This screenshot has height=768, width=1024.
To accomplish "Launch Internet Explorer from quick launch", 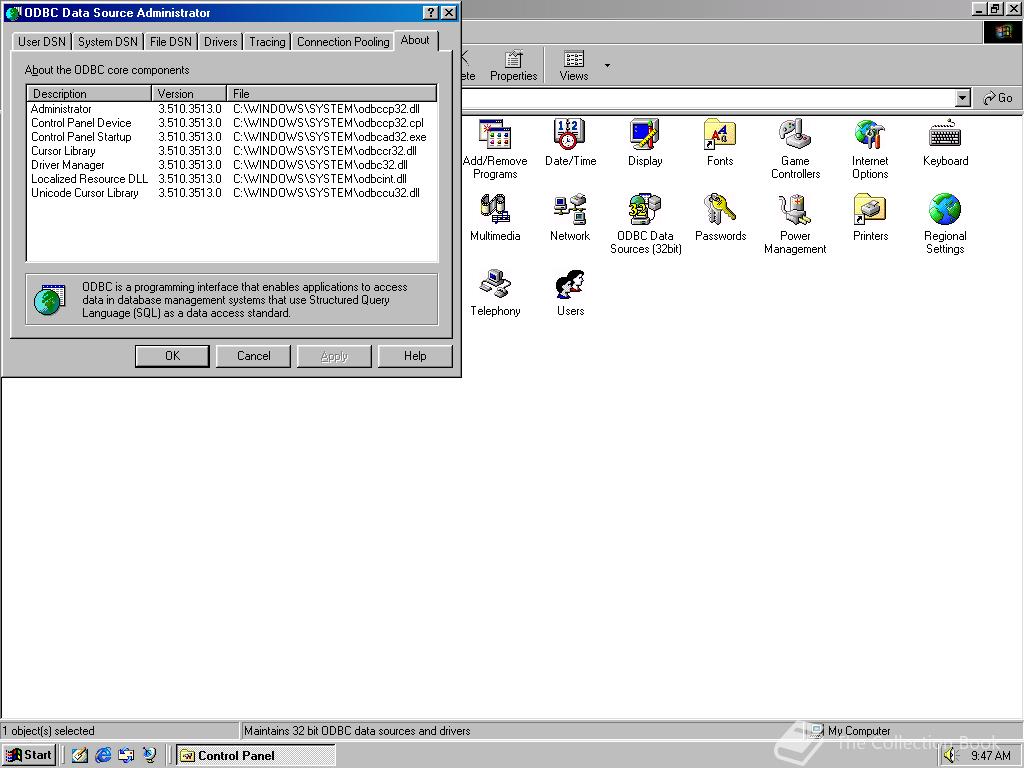I will 103,756.
